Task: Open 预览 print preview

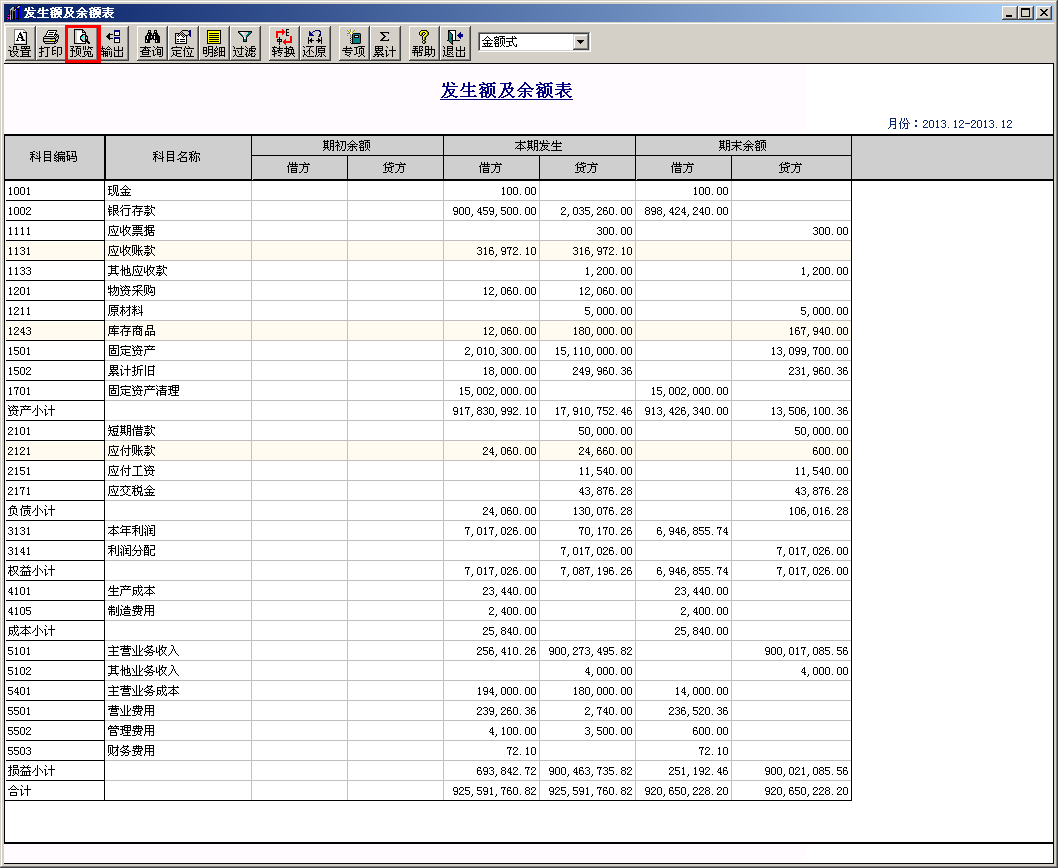Action: [82, 44]
